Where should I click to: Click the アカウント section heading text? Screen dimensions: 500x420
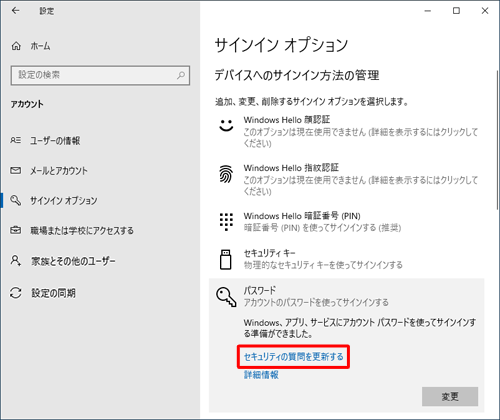(x=27, y=104)
